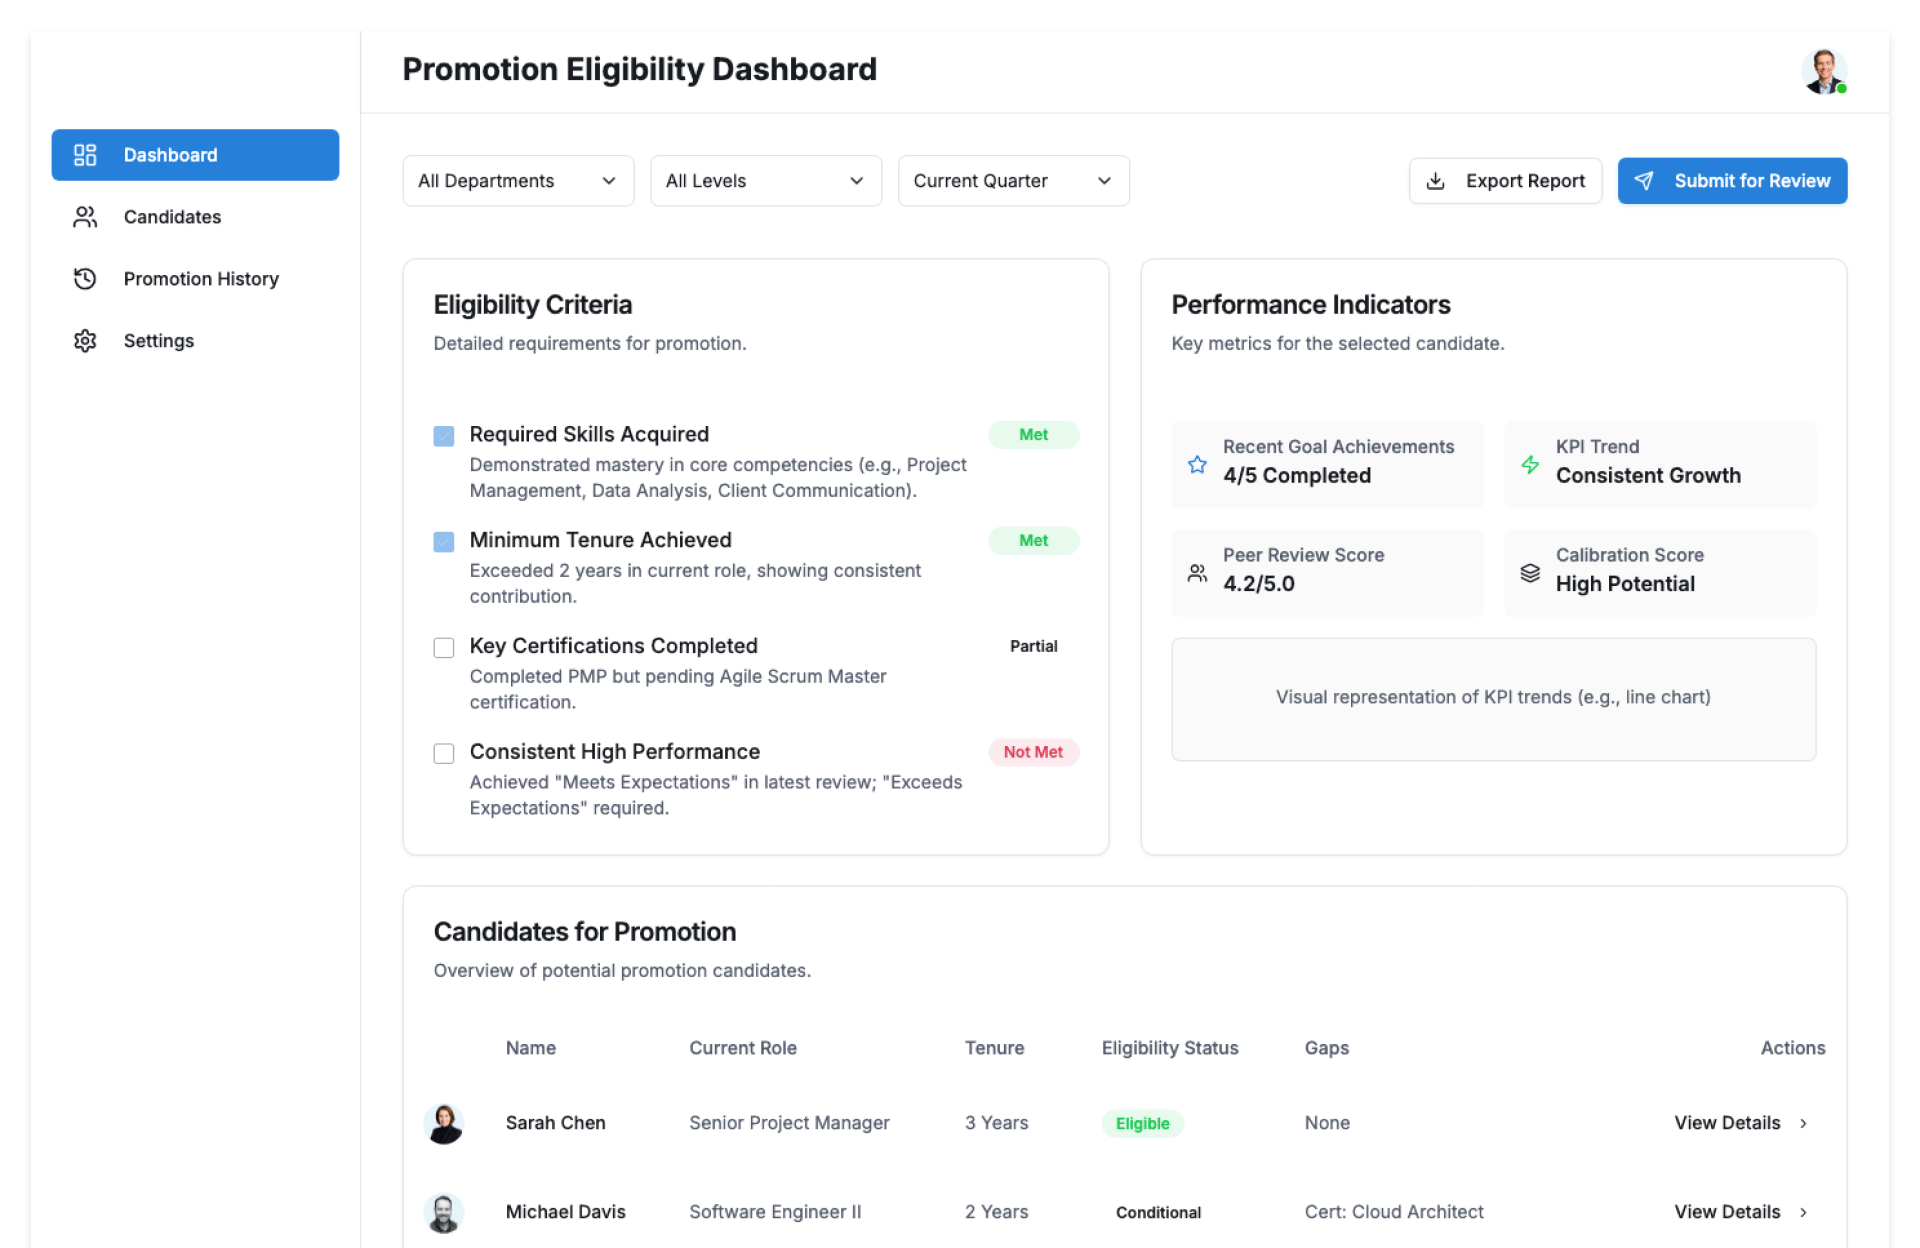The width and height of the screenshot is (1920, 1248).
Task: Click the Promotion History clock icon
Action: click(x=85, y=279)
